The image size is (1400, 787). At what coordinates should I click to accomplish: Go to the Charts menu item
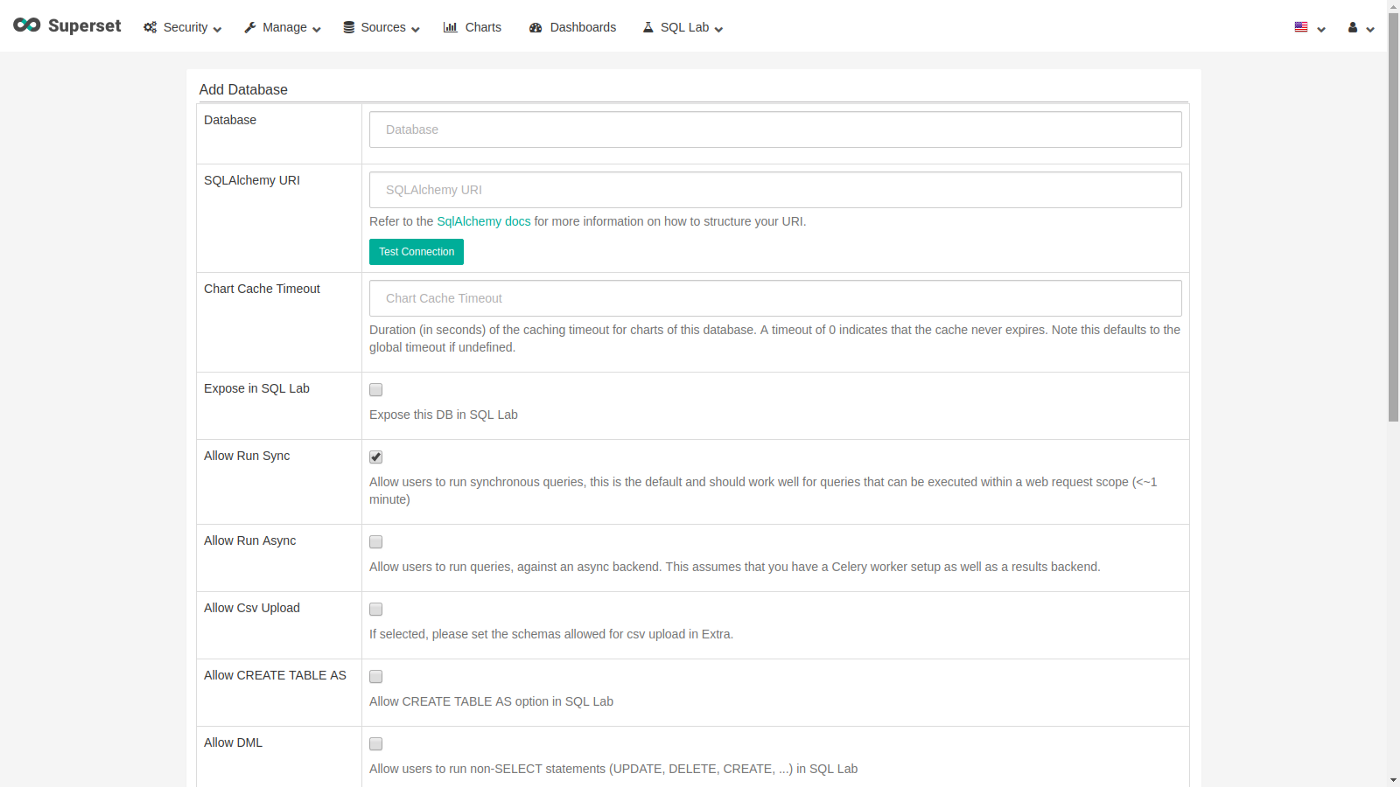[483, 28]
